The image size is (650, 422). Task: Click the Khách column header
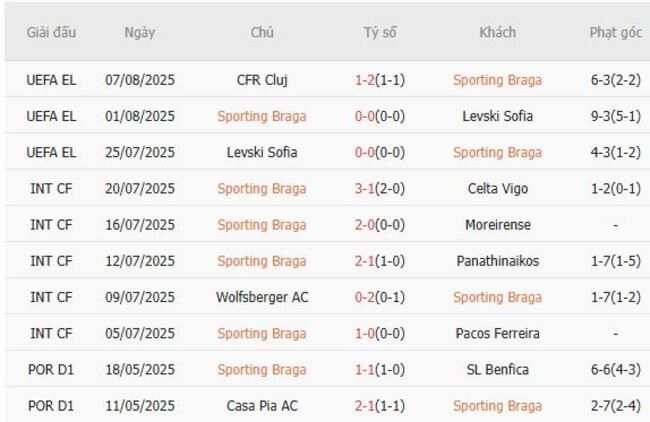pos(497,32)
